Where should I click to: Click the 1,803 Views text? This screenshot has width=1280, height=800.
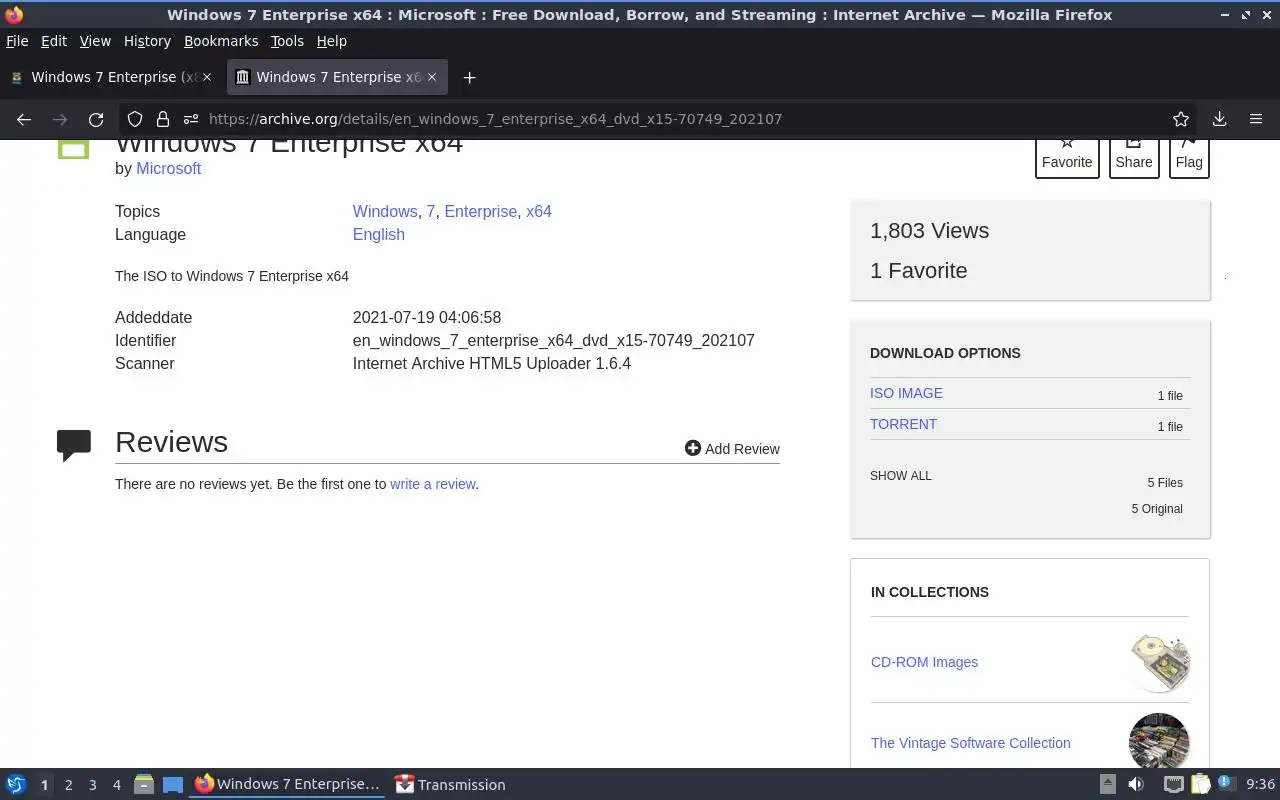929,230
